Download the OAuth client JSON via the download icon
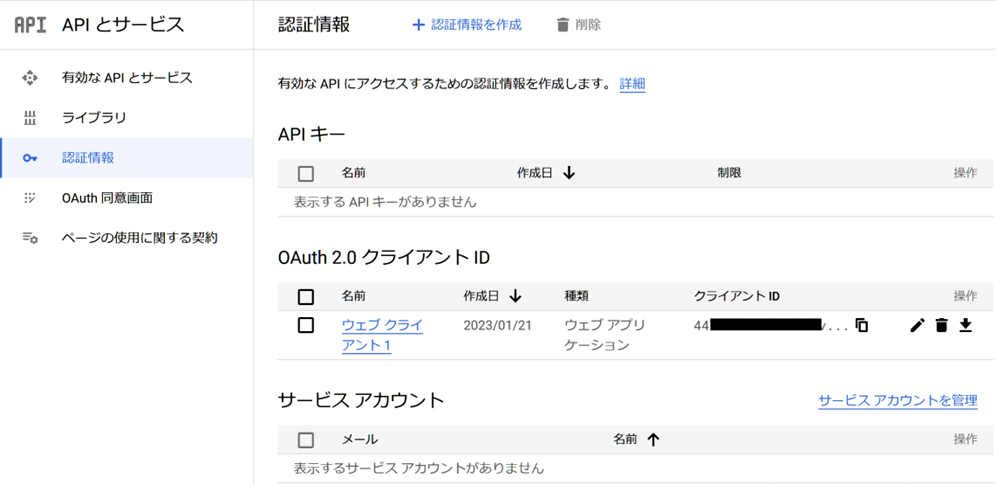Viewport: 996px width, 485px height. point(965,325)
